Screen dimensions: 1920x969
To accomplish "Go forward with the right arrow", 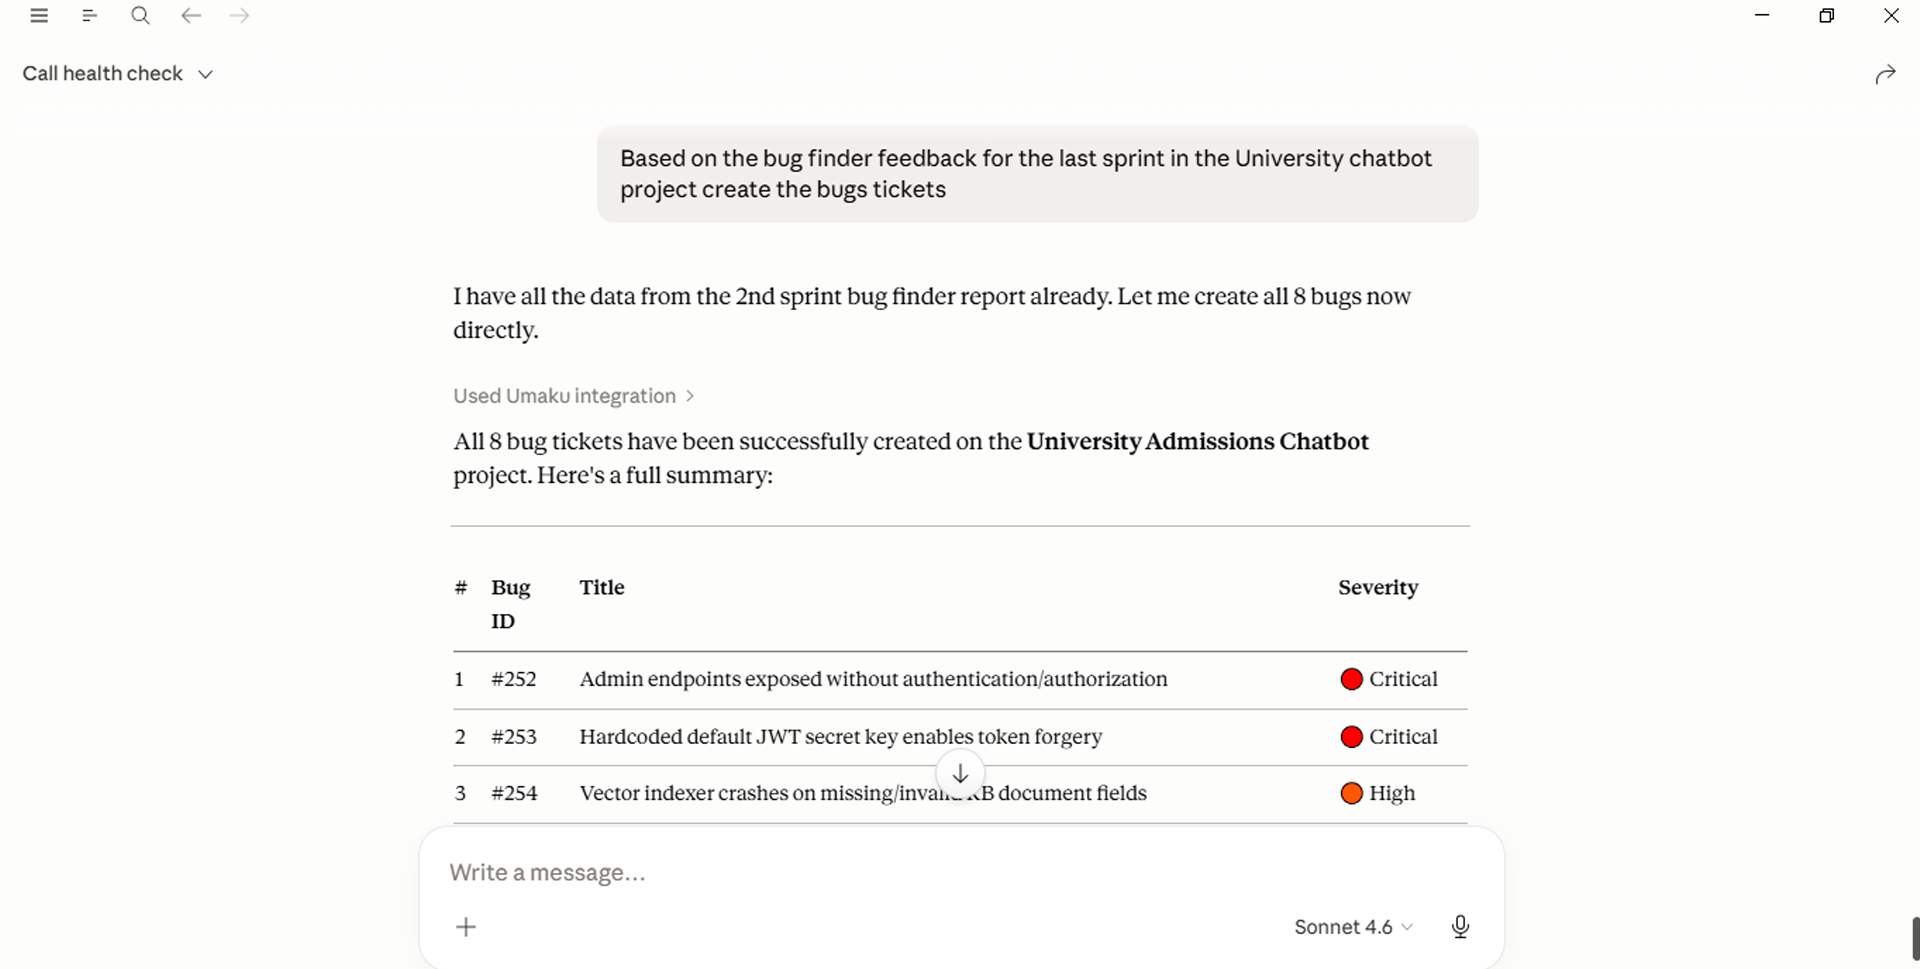I will (x=239, y=16).
